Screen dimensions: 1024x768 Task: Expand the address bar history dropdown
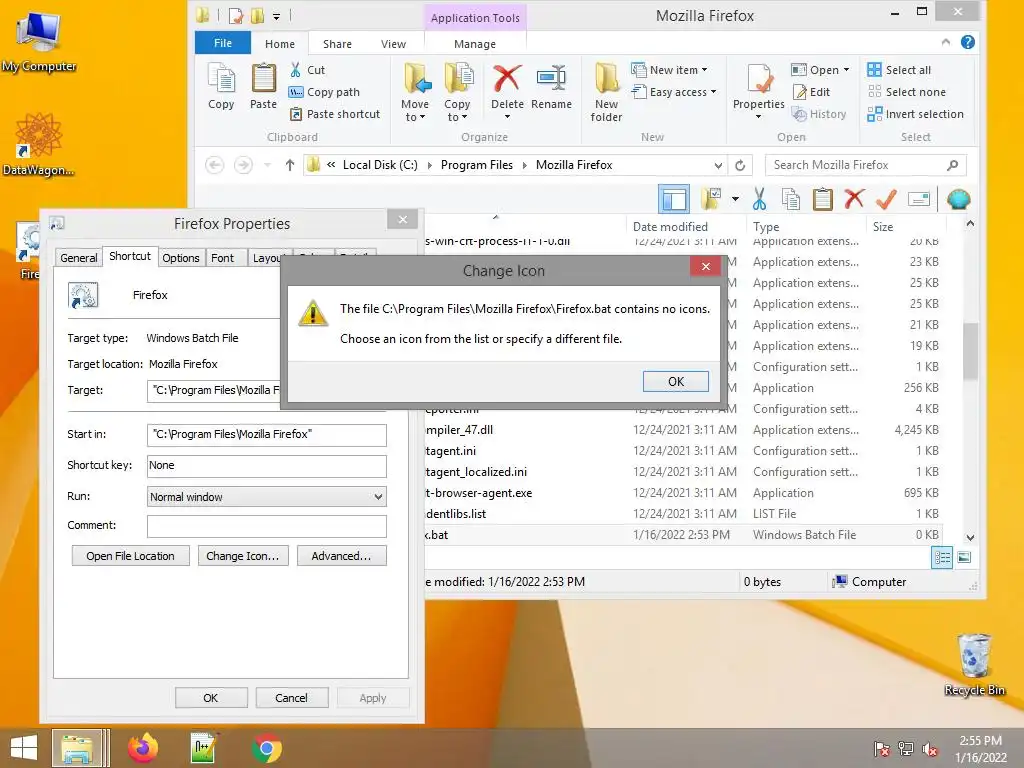pos(718,165)
